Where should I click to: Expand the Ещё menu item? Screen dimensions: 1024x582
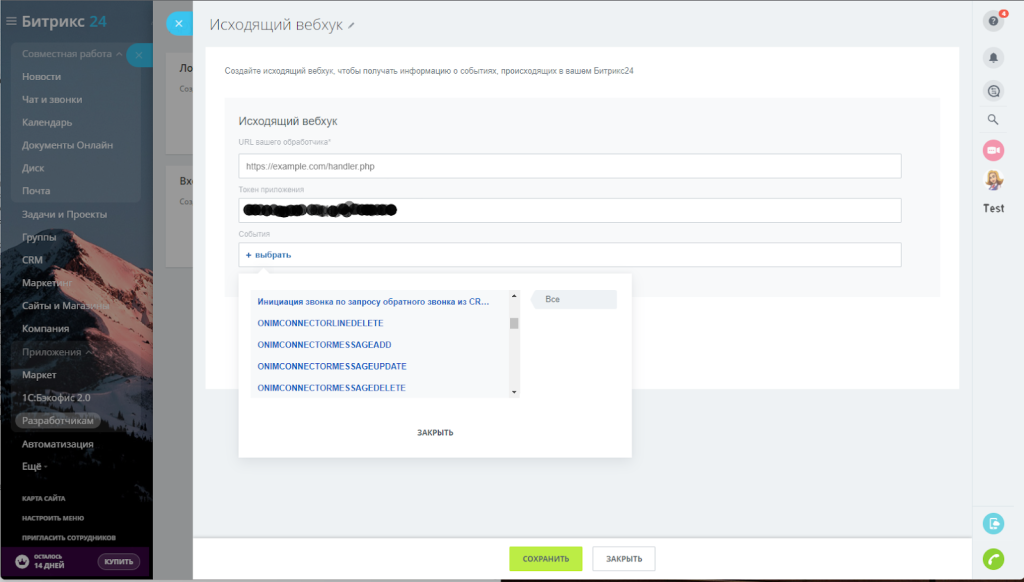tap(35, 466)
